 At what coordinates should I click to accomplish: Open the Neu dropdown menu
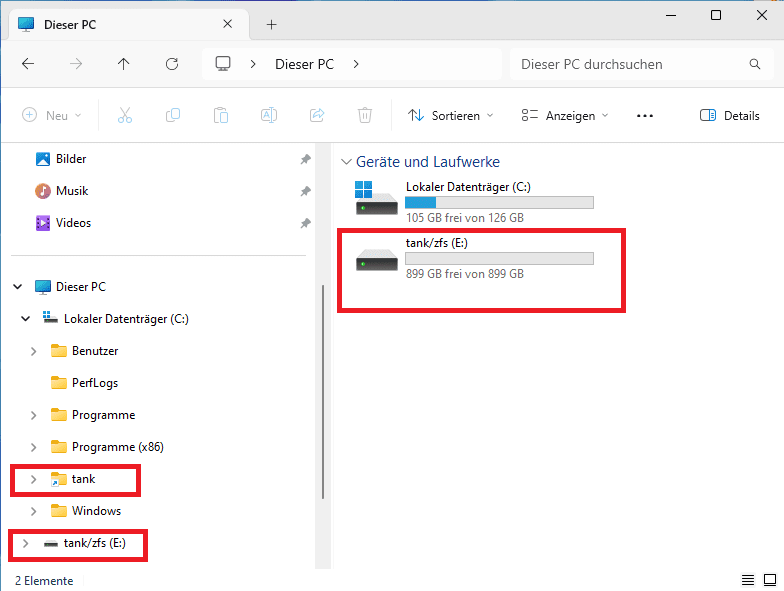coord(52,116)
